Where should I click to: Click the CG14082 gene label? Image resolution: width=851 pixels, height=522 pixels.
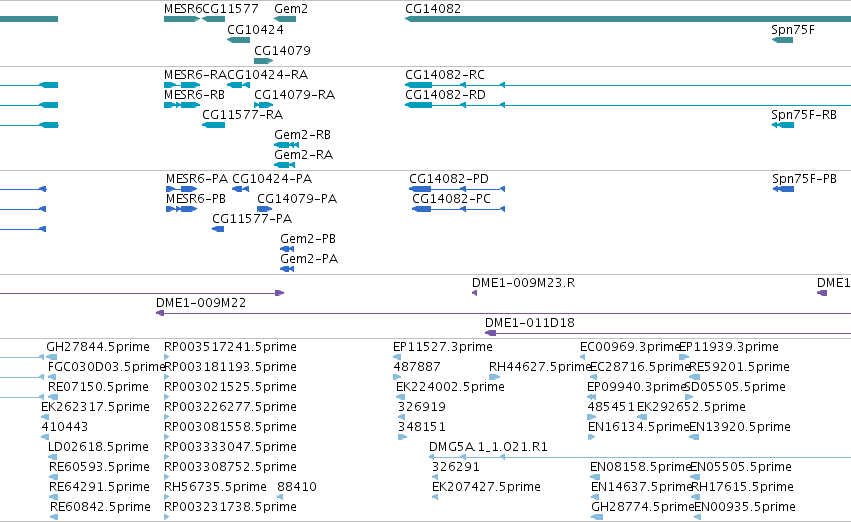[433, 9]
